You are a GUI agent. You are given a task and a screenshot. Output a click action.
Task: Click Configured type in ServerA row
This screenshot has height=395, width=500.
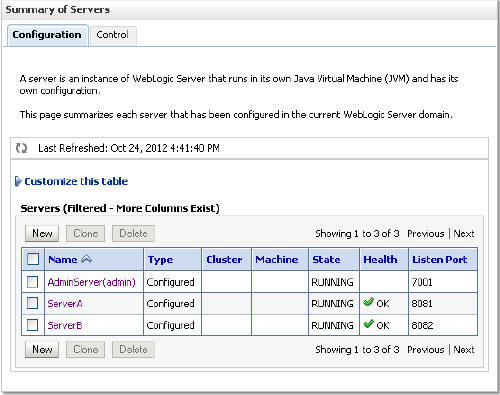(x=170, y=304)
